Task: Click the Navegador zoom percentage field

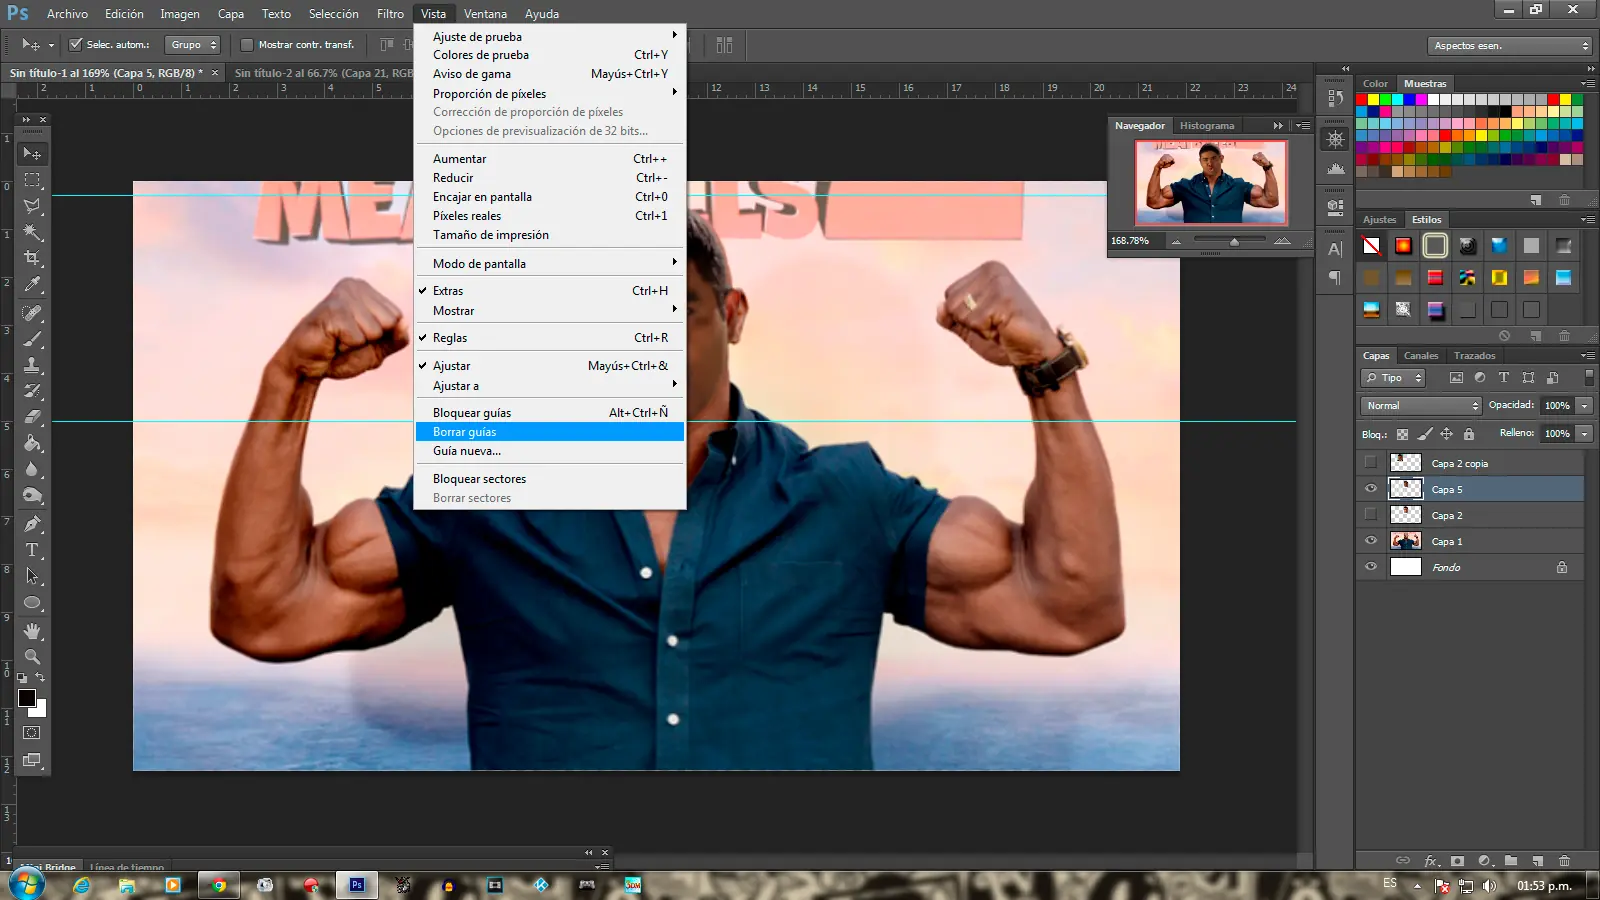Action: 1137,241
